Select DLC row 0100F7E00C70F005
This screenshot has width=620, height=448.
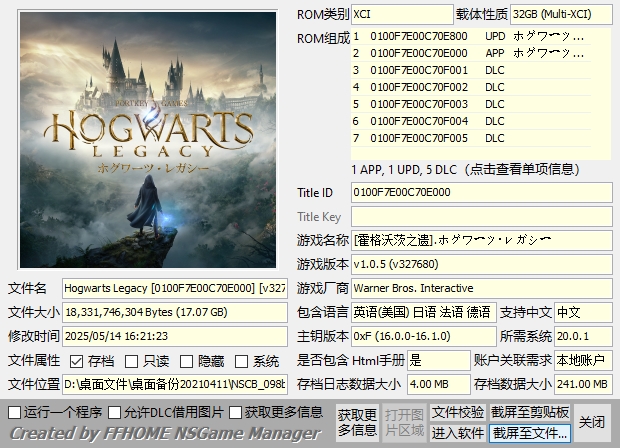point(471,138)
